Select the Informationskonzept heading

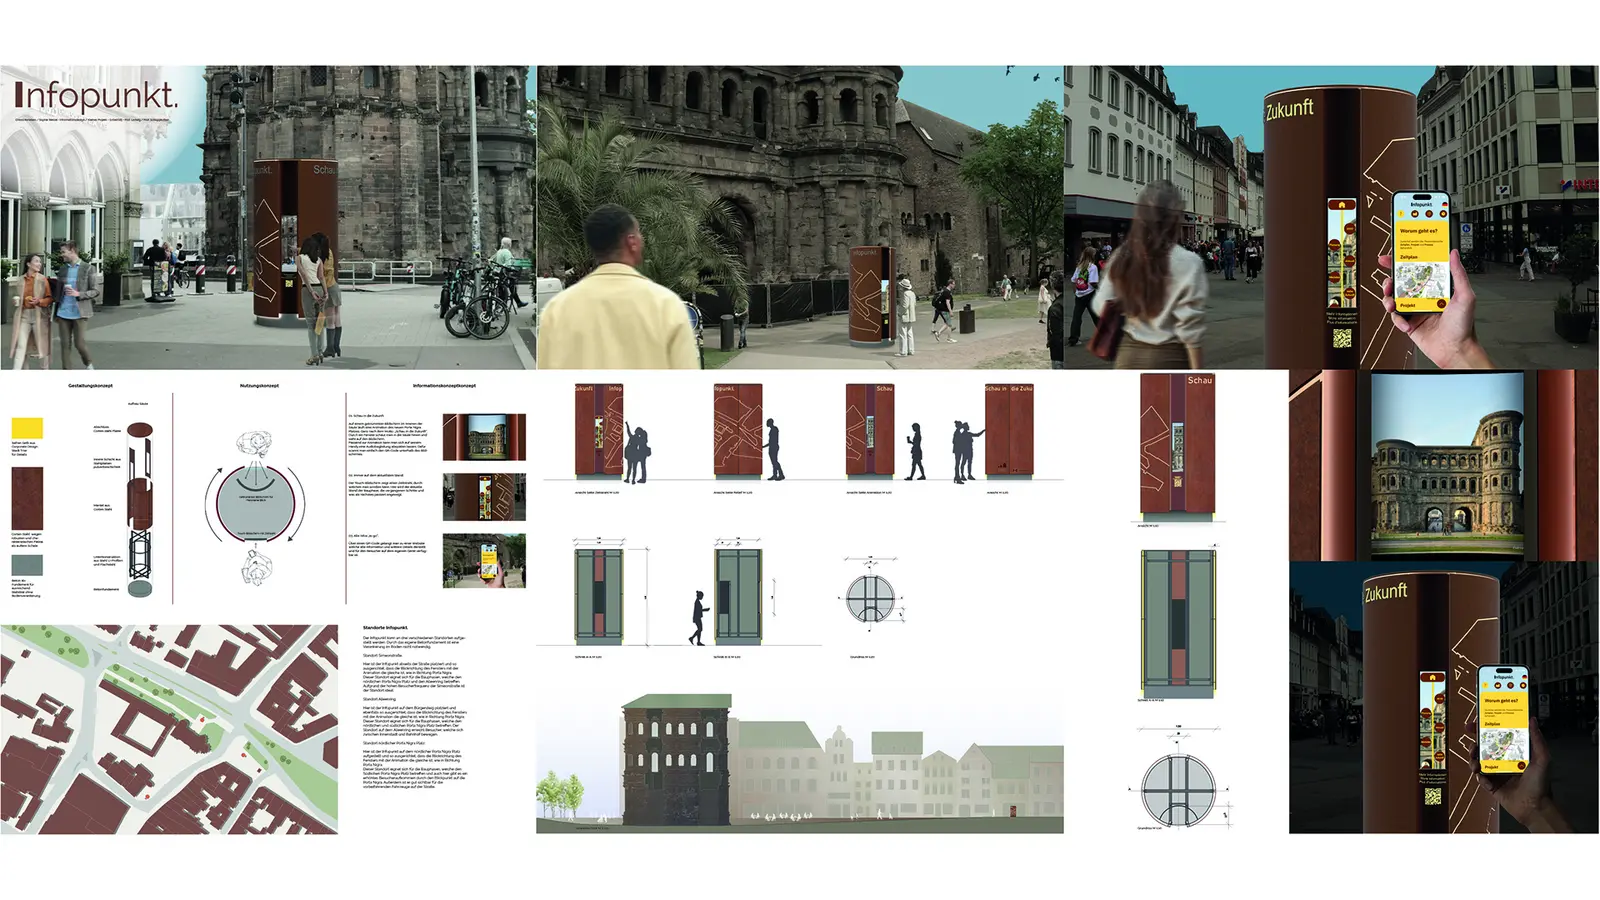pos(444,385)
